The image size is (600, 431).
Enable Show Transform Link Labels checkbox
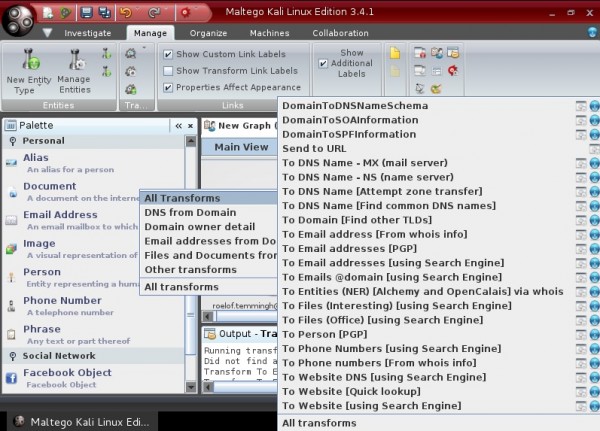(168, 71)
